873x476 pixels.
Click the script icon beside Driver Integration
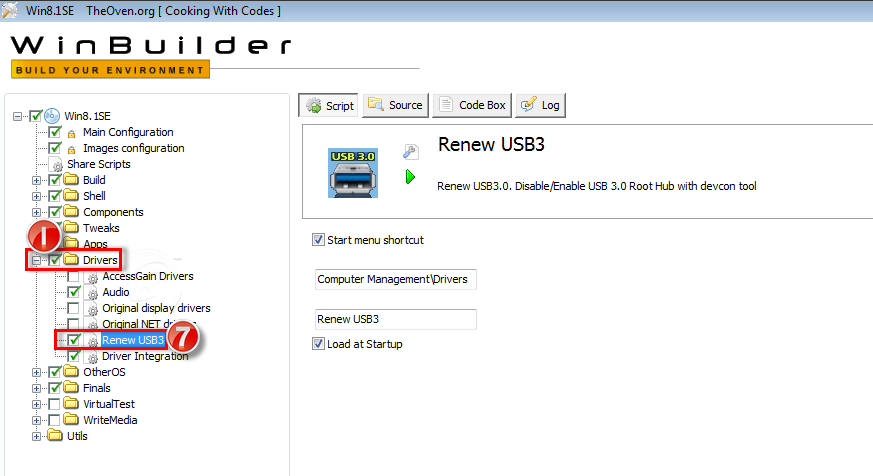pyautogui.click(x=92, y=357)
